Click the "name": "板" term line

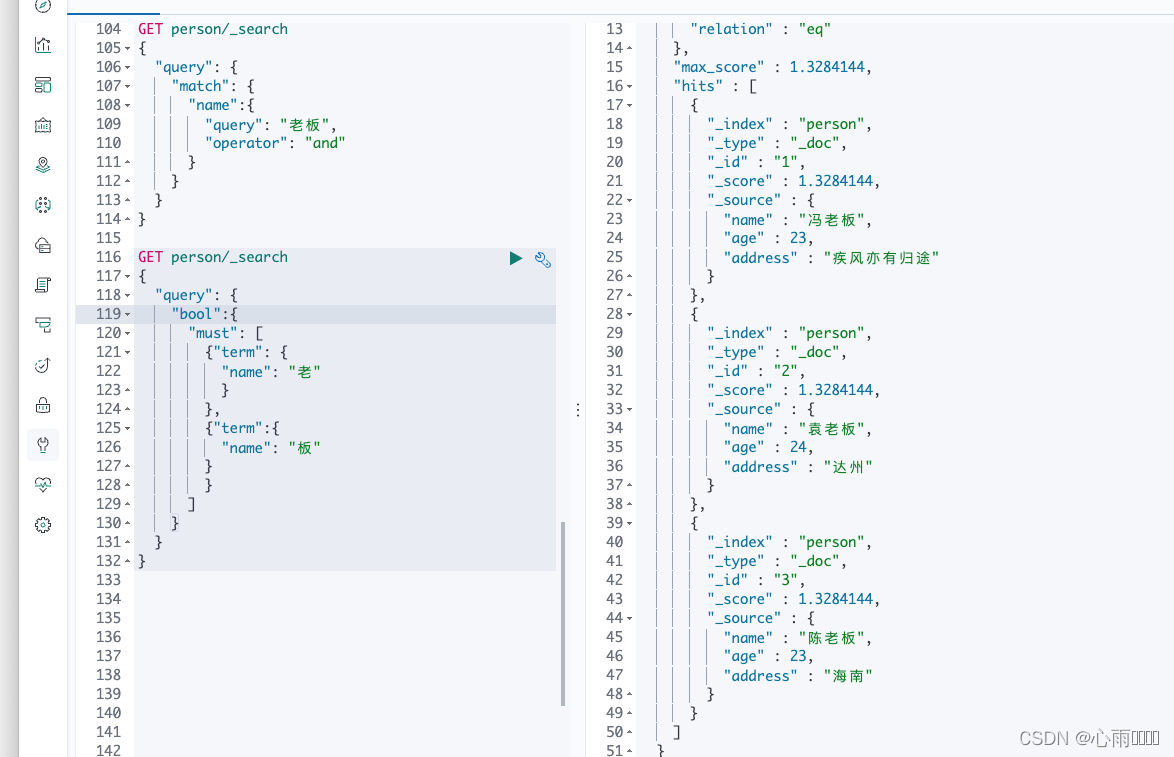point(271,448)
